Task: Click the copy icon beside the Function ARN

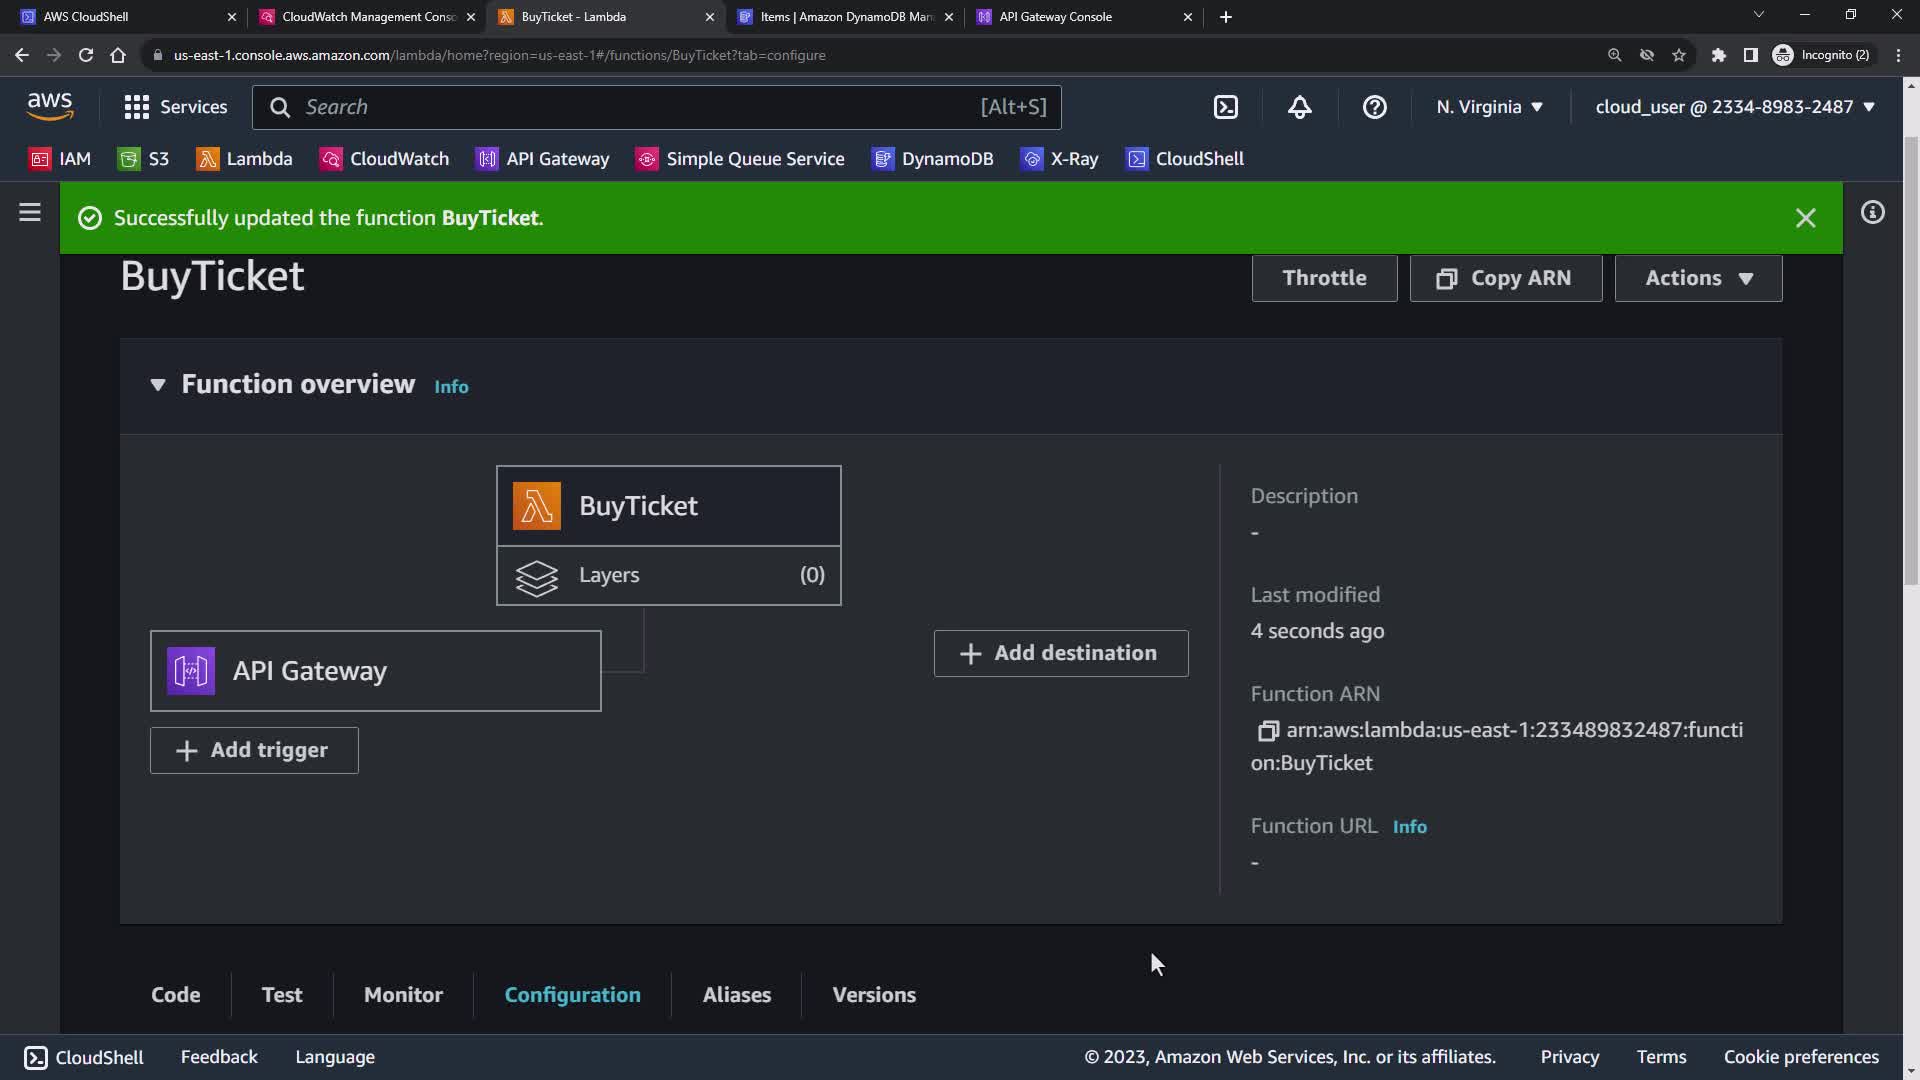Action: pos(1267,731)
